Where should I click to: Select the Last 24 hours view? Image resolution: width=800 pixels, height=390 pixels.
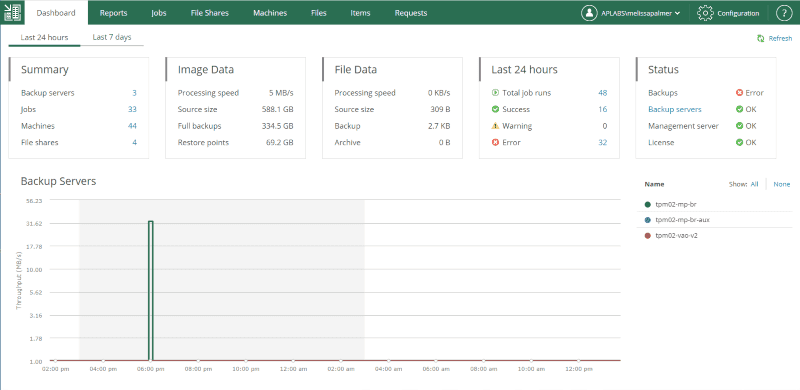click(x=44, y=37)
